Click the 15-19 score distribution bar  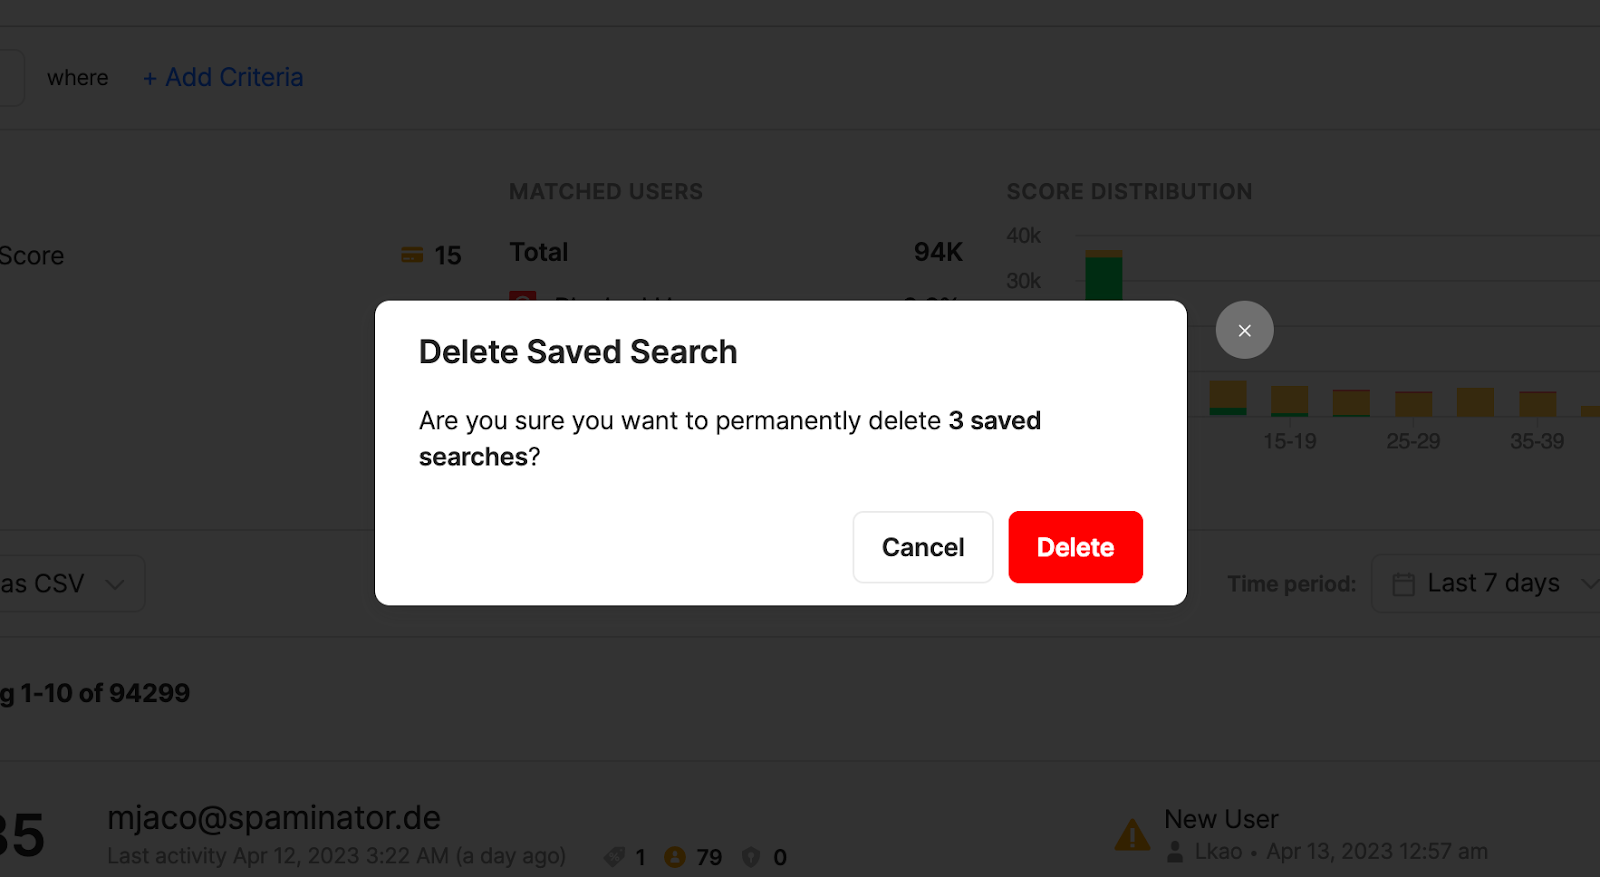[x=1289, y=400]
